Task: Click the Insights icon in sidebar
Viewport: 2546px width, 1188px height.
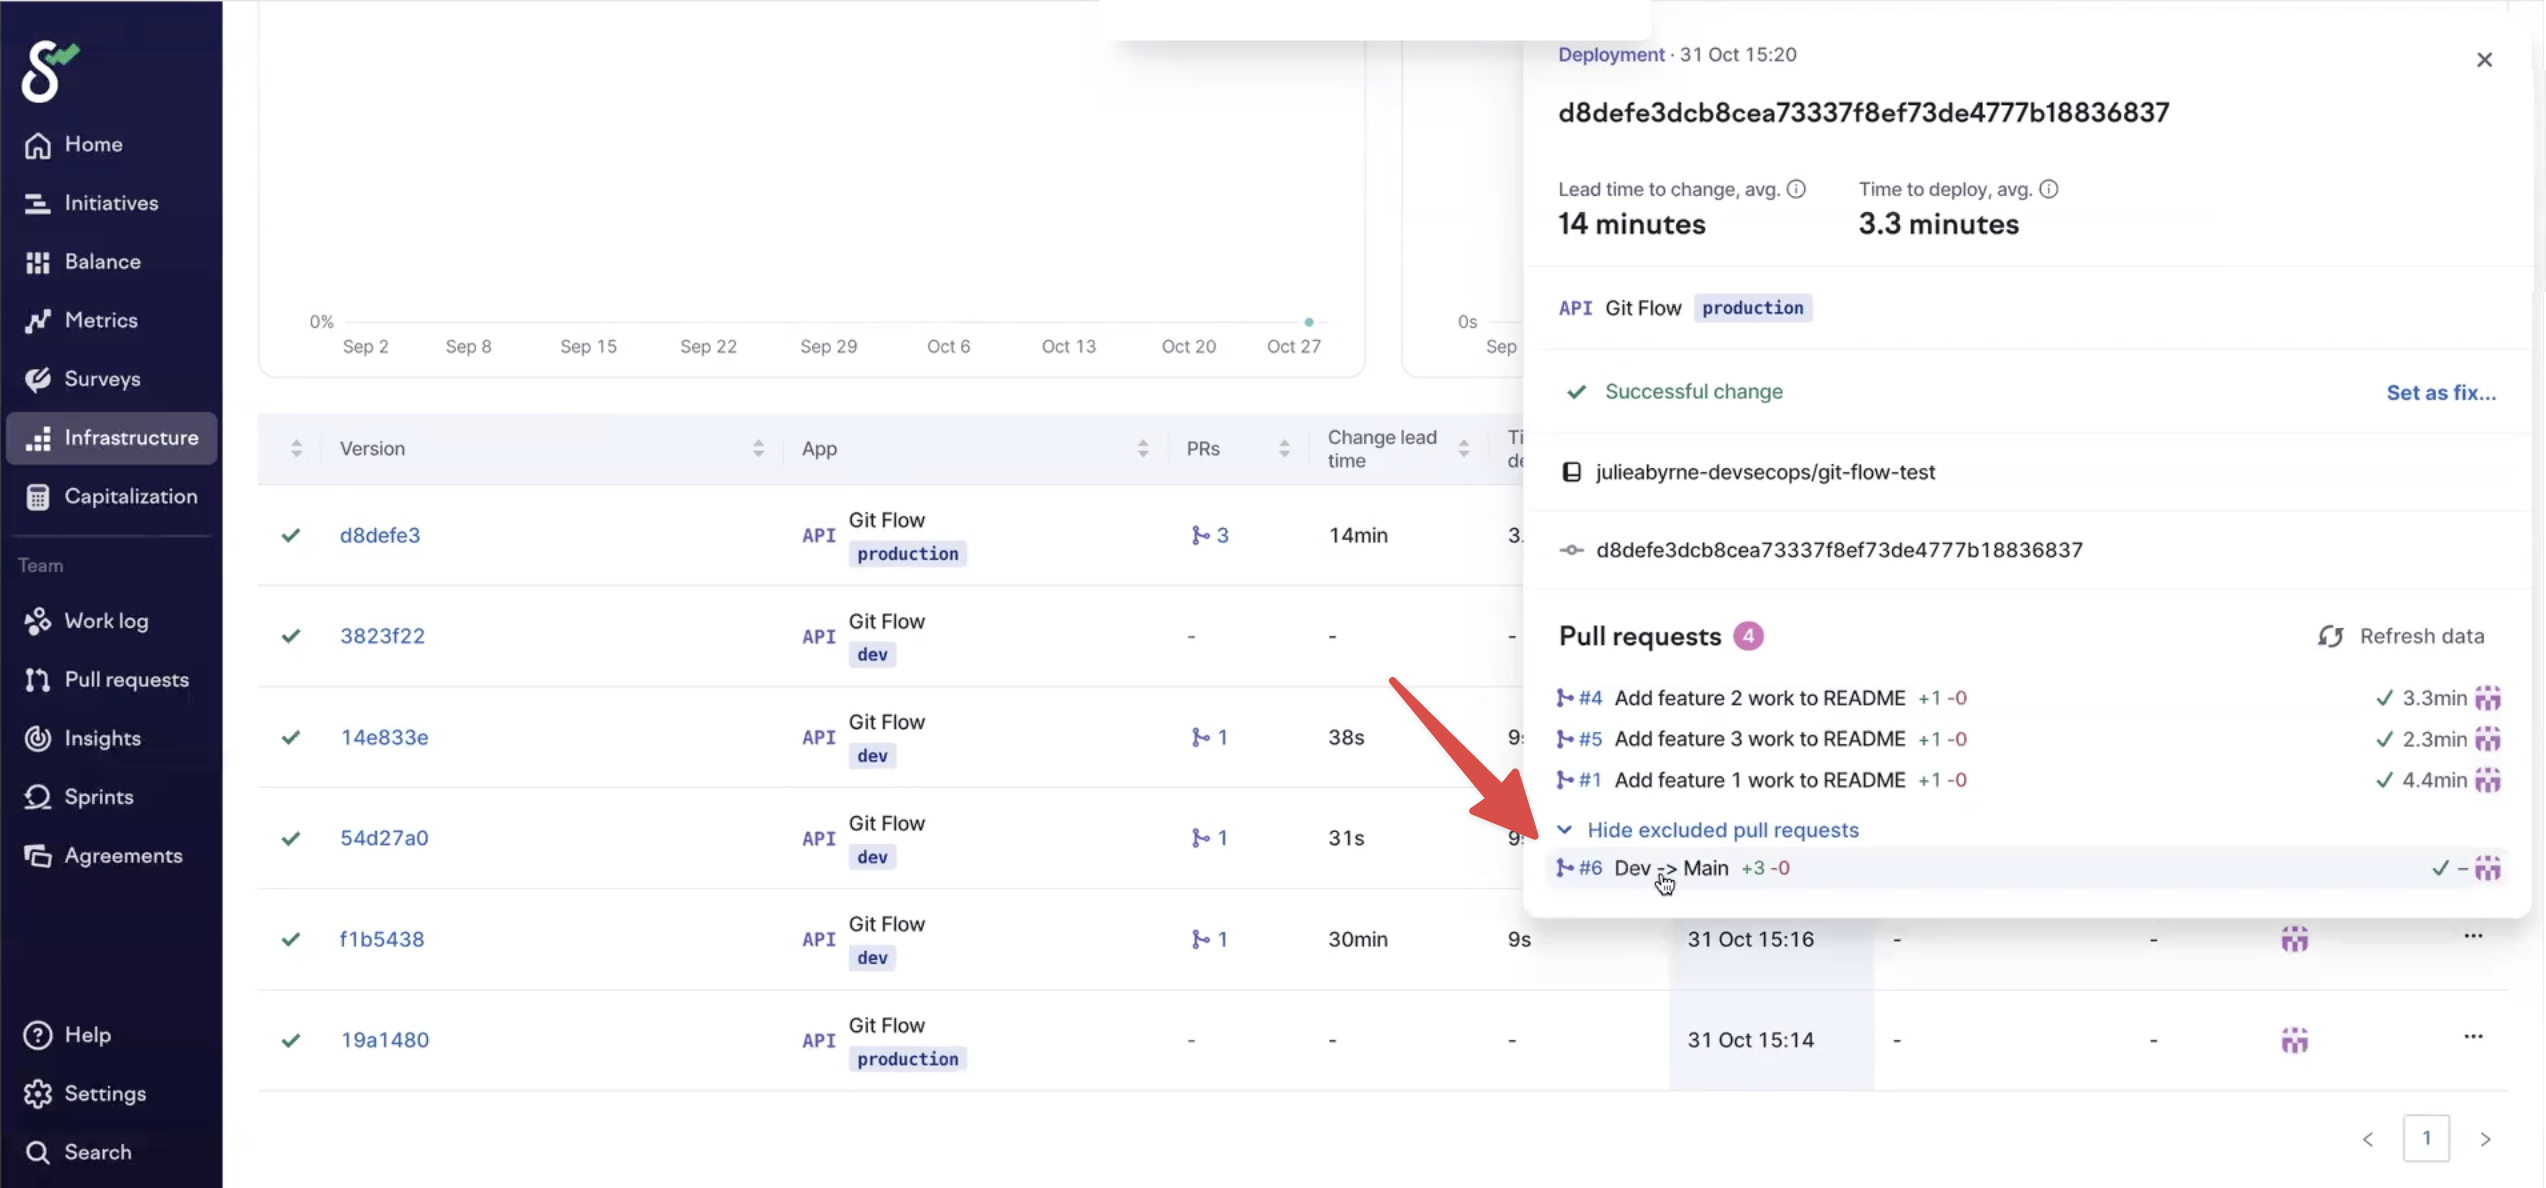Action: 38,738
